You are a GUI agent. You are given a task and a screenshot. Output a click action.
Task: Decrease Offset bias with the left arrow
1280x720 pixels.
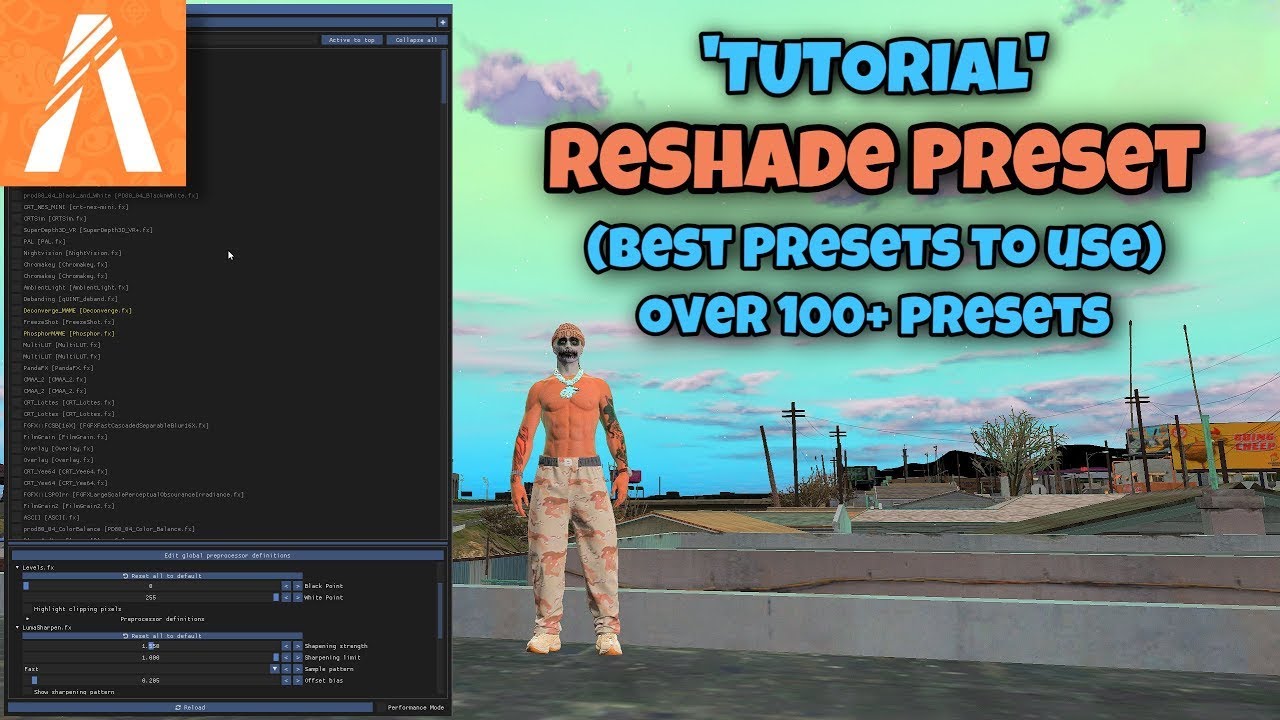click(x=286, y=680)
